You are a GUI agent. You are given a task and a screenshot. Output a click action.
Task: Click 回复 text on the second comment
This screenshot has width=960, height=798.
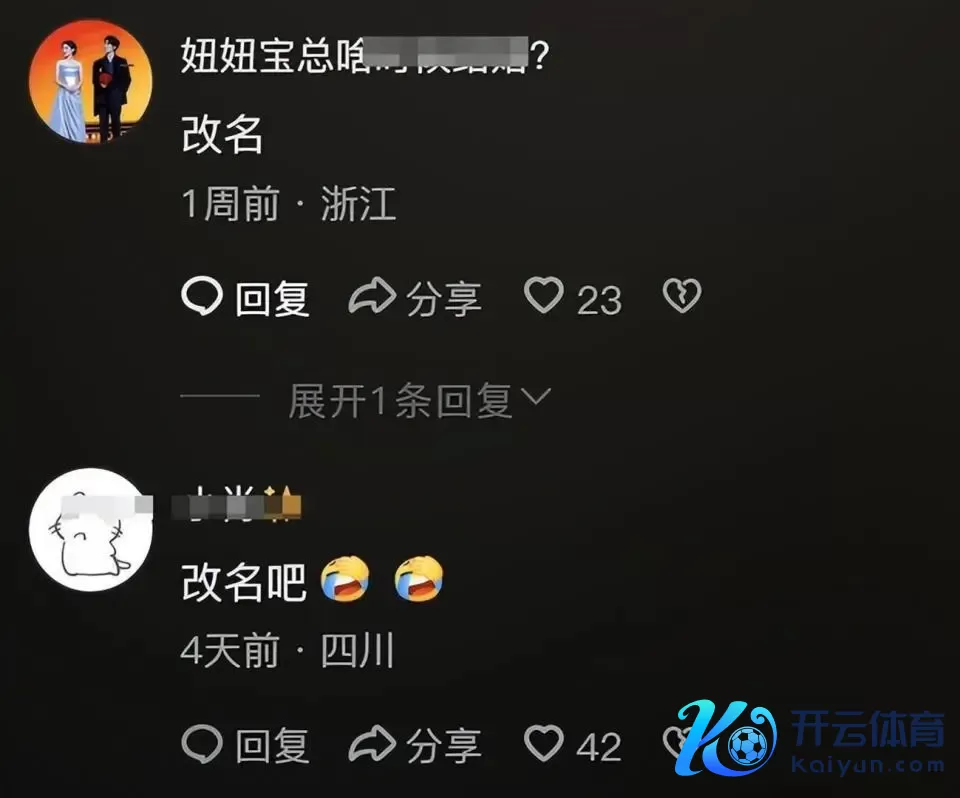click(272, 746)
